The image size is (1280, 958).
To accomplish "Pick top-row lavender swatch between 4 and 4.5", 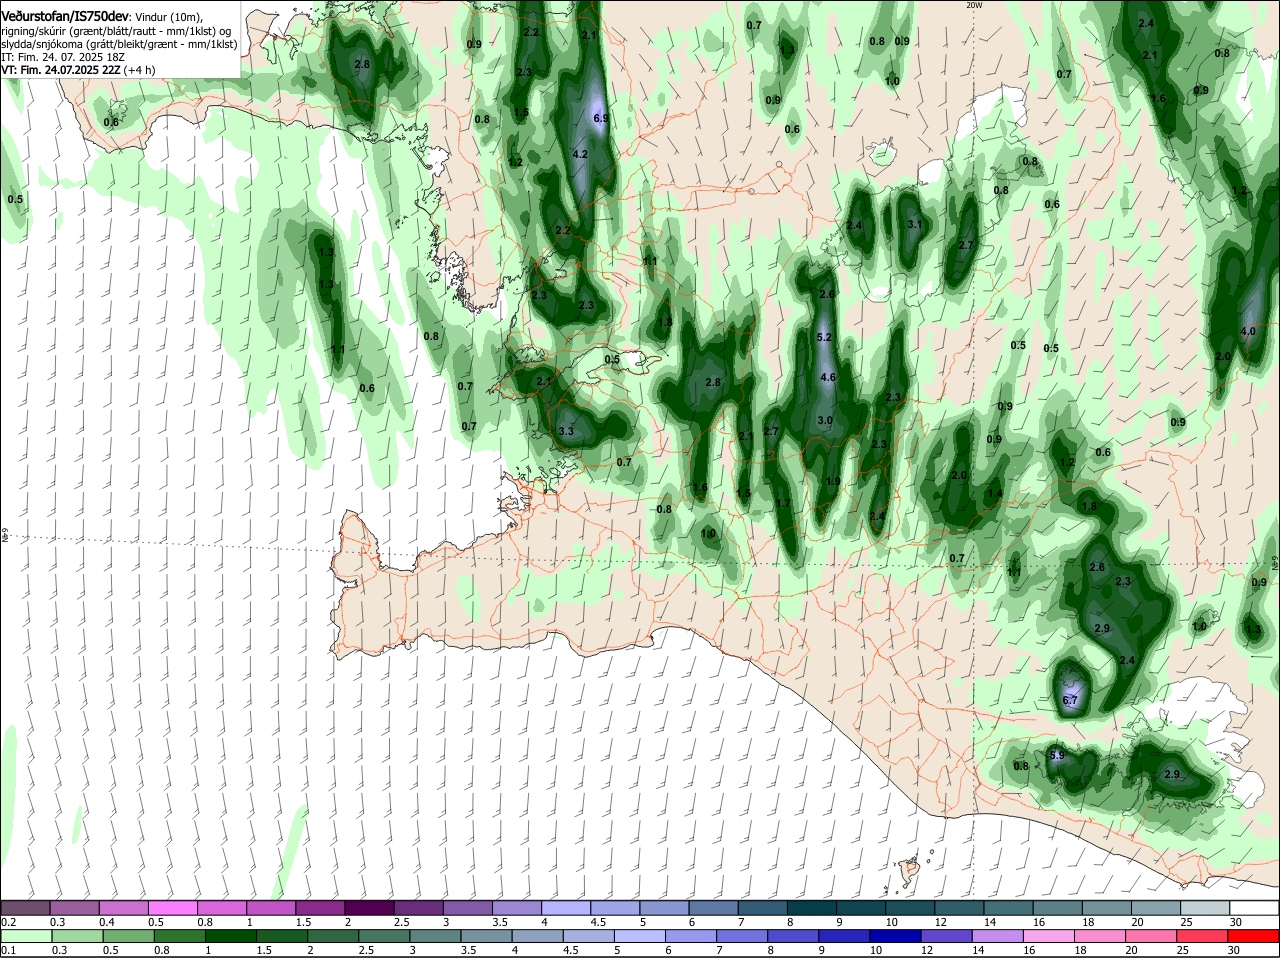I will click(564, 908).
